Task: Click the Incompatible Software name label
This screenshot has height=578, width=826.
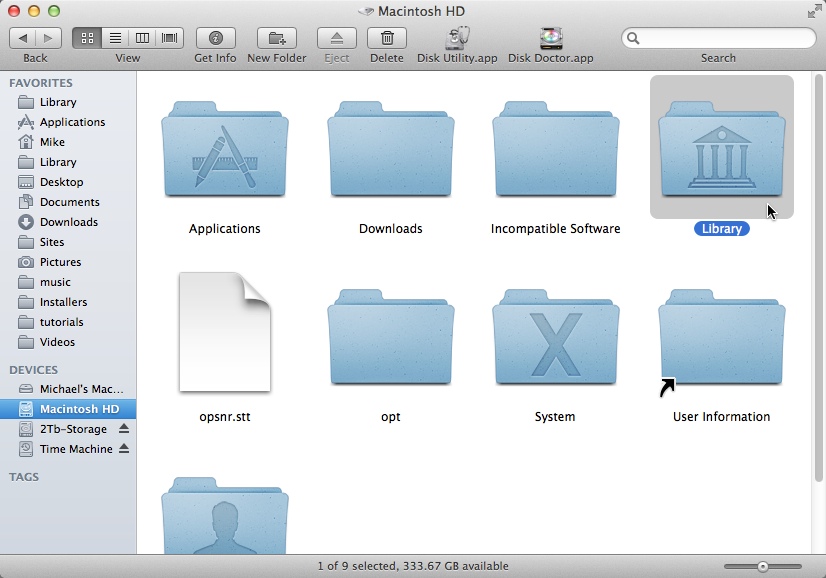Action: 556,229
